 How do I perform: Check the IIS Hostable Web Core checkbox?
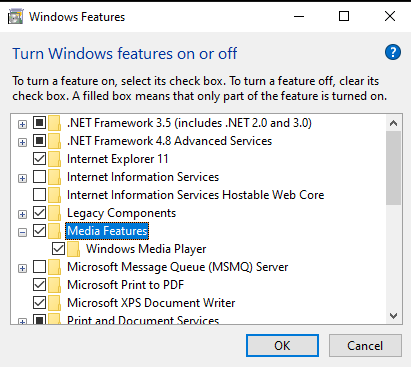coord(39,195)
